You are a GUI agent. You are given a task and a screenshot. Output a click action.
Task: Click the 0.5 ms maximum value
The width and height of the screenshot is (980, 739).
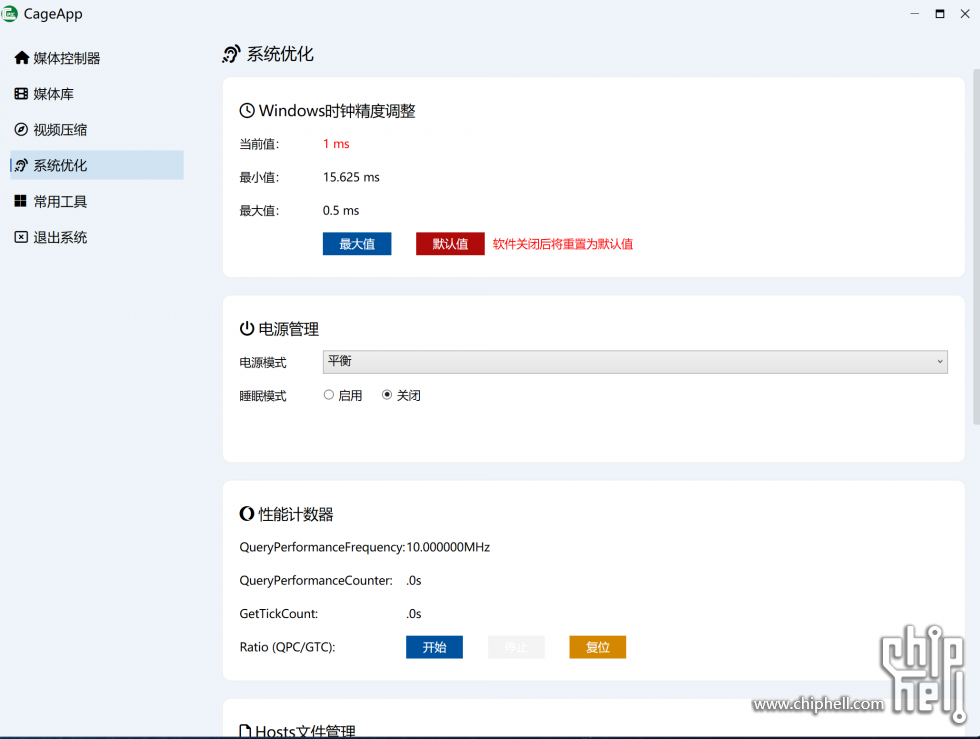tap(341, 211)
